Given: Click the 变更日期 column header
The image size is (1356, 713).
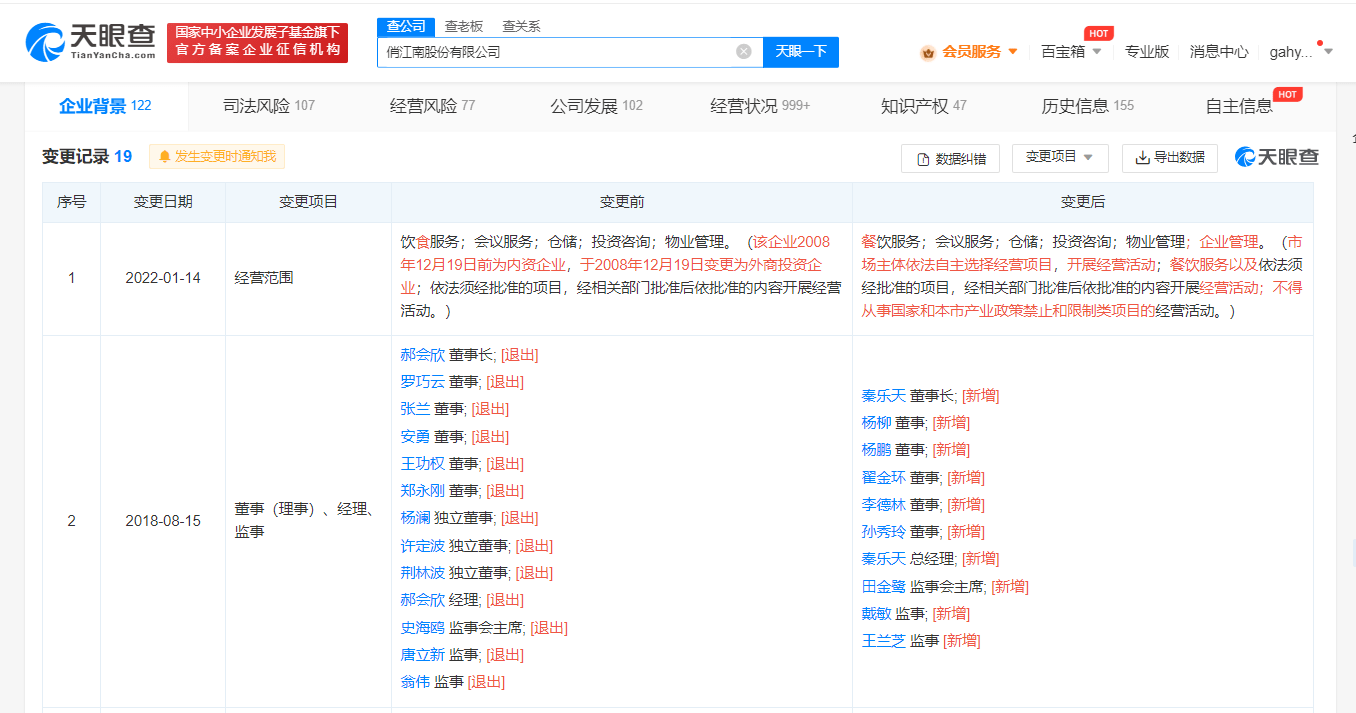Looking at the screenshot, I should pyautogui.click(x=163, y=202).
